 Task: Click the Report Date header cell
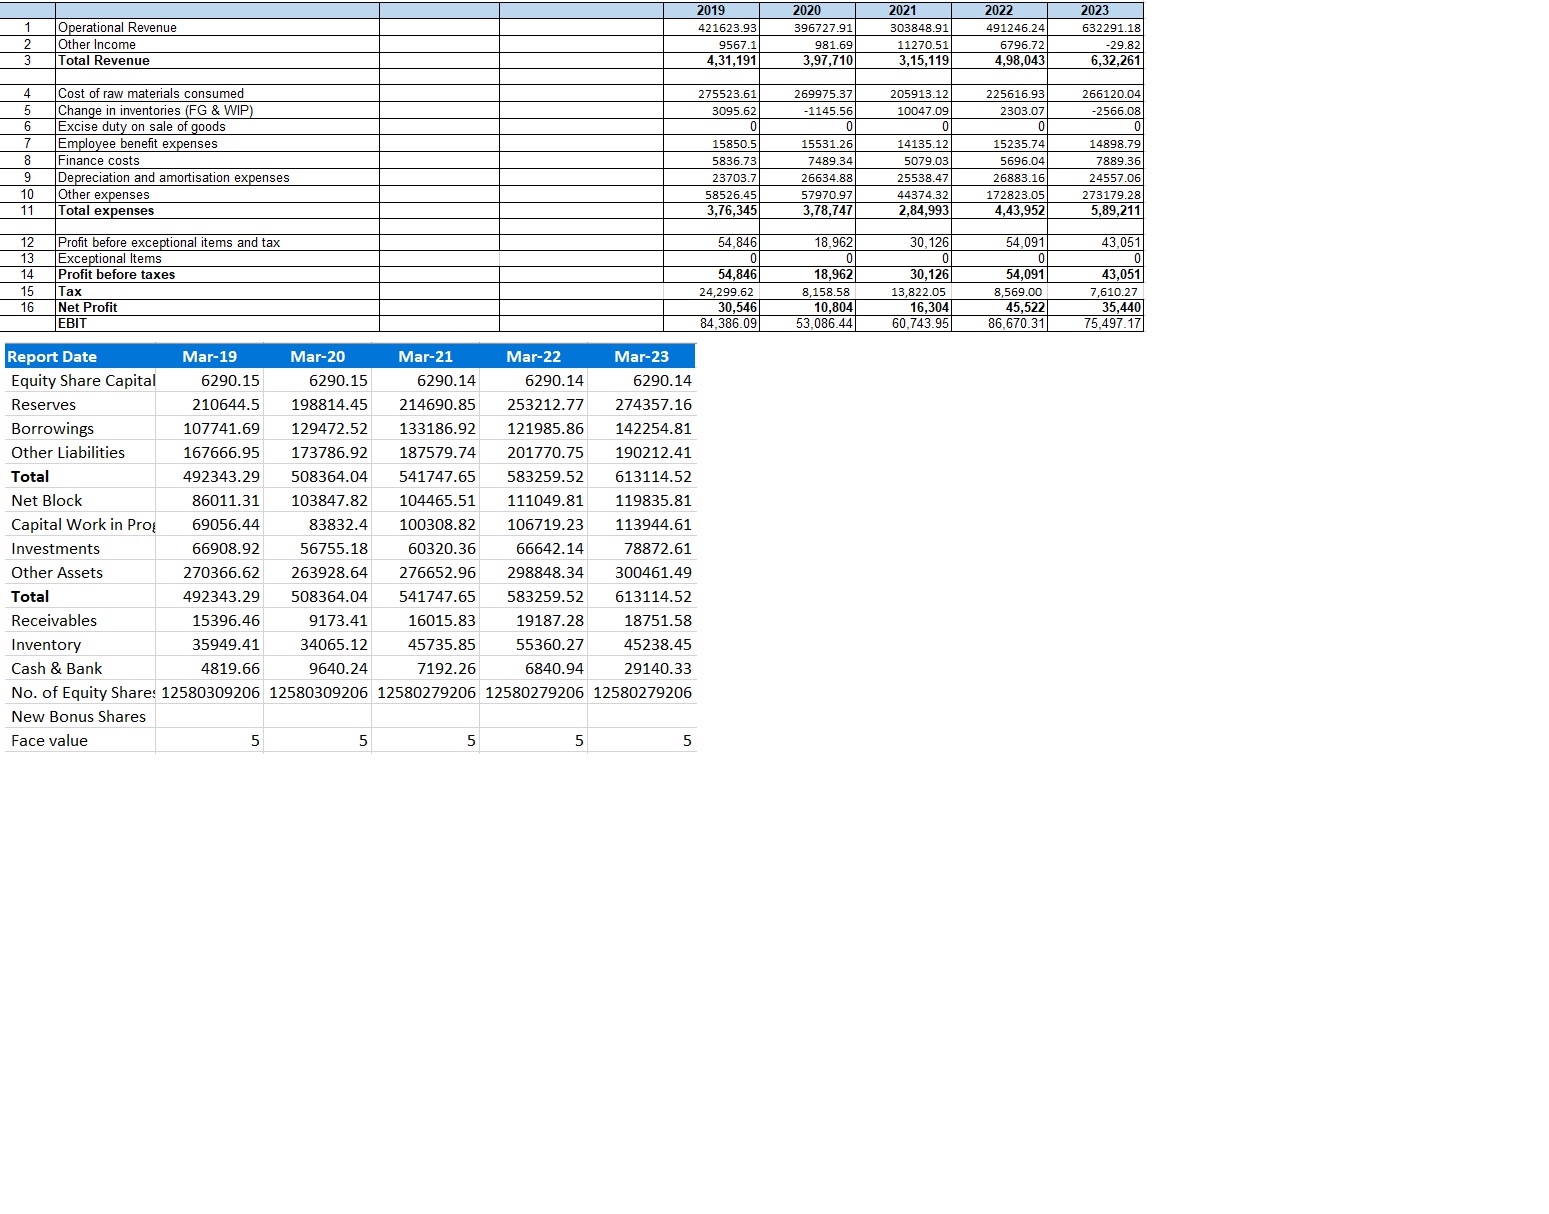(52, 356)
